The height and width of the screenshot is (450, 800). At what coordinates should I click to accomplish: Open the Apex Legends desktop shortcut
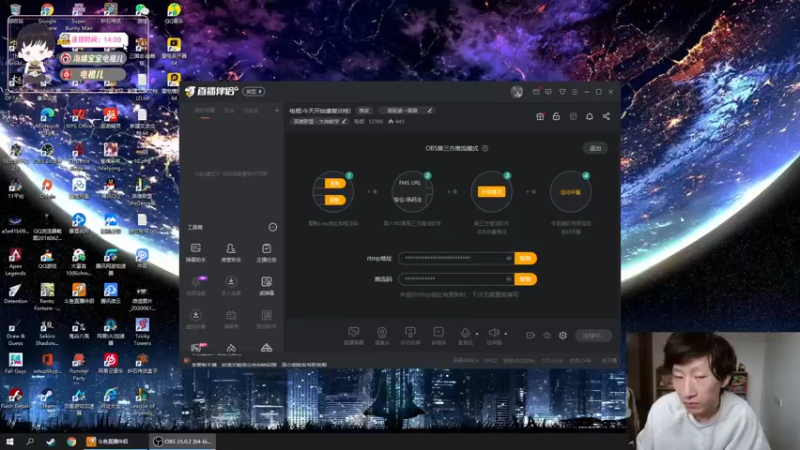pos(15,262)
